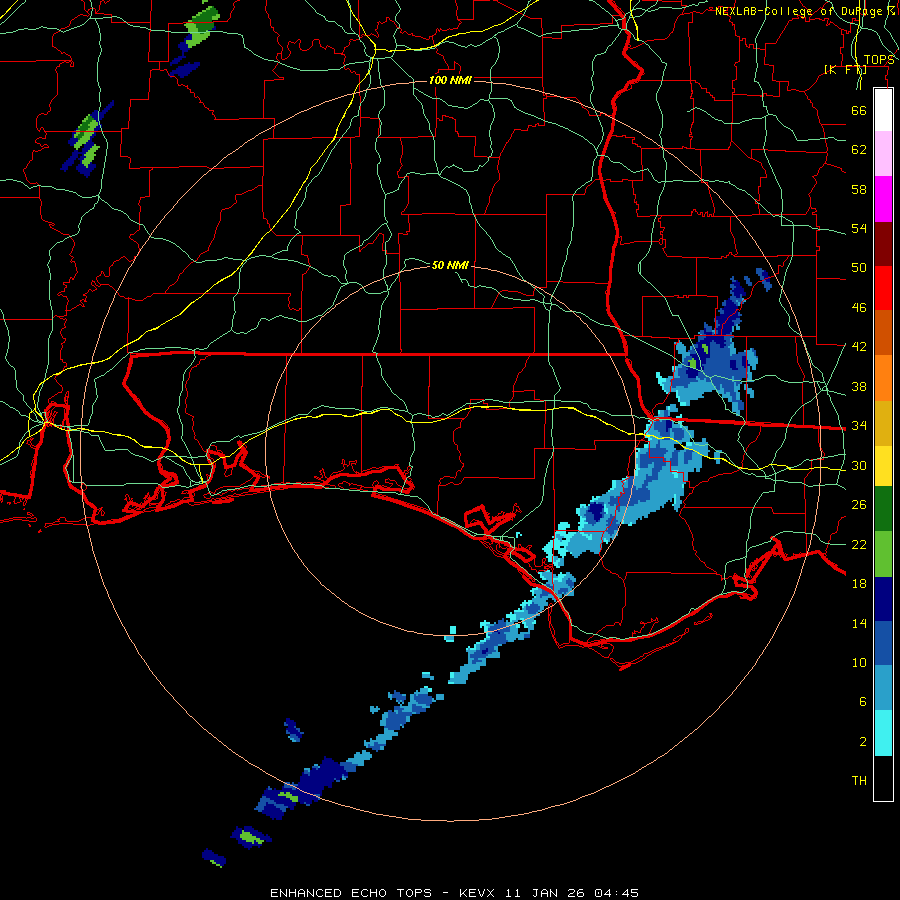
Task: Click the medium blue legend swatch
Action: pos(883,644)
